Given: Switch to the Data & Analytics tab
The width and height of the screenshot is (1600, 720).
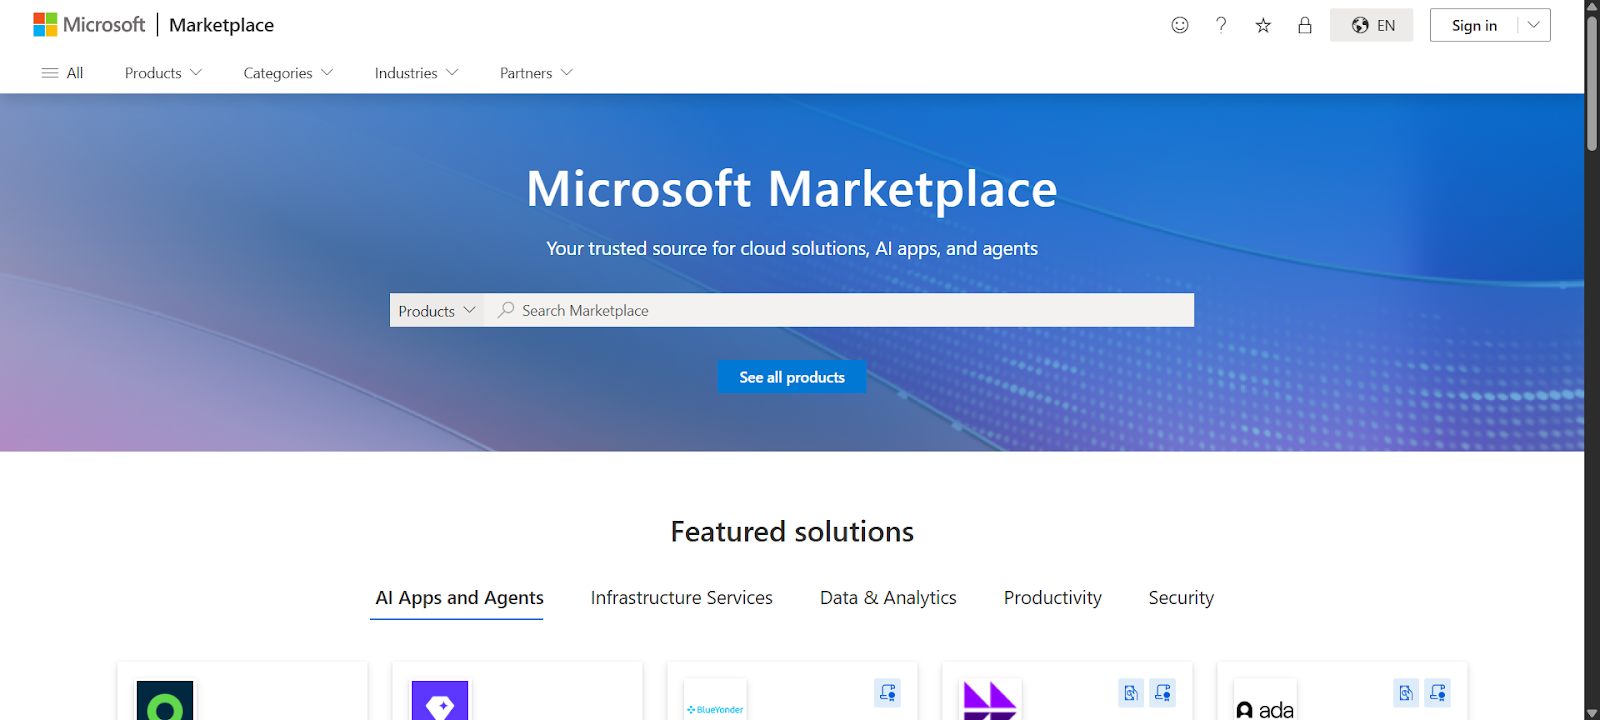Looking at the screenshot, I should (x=888, y=598).
